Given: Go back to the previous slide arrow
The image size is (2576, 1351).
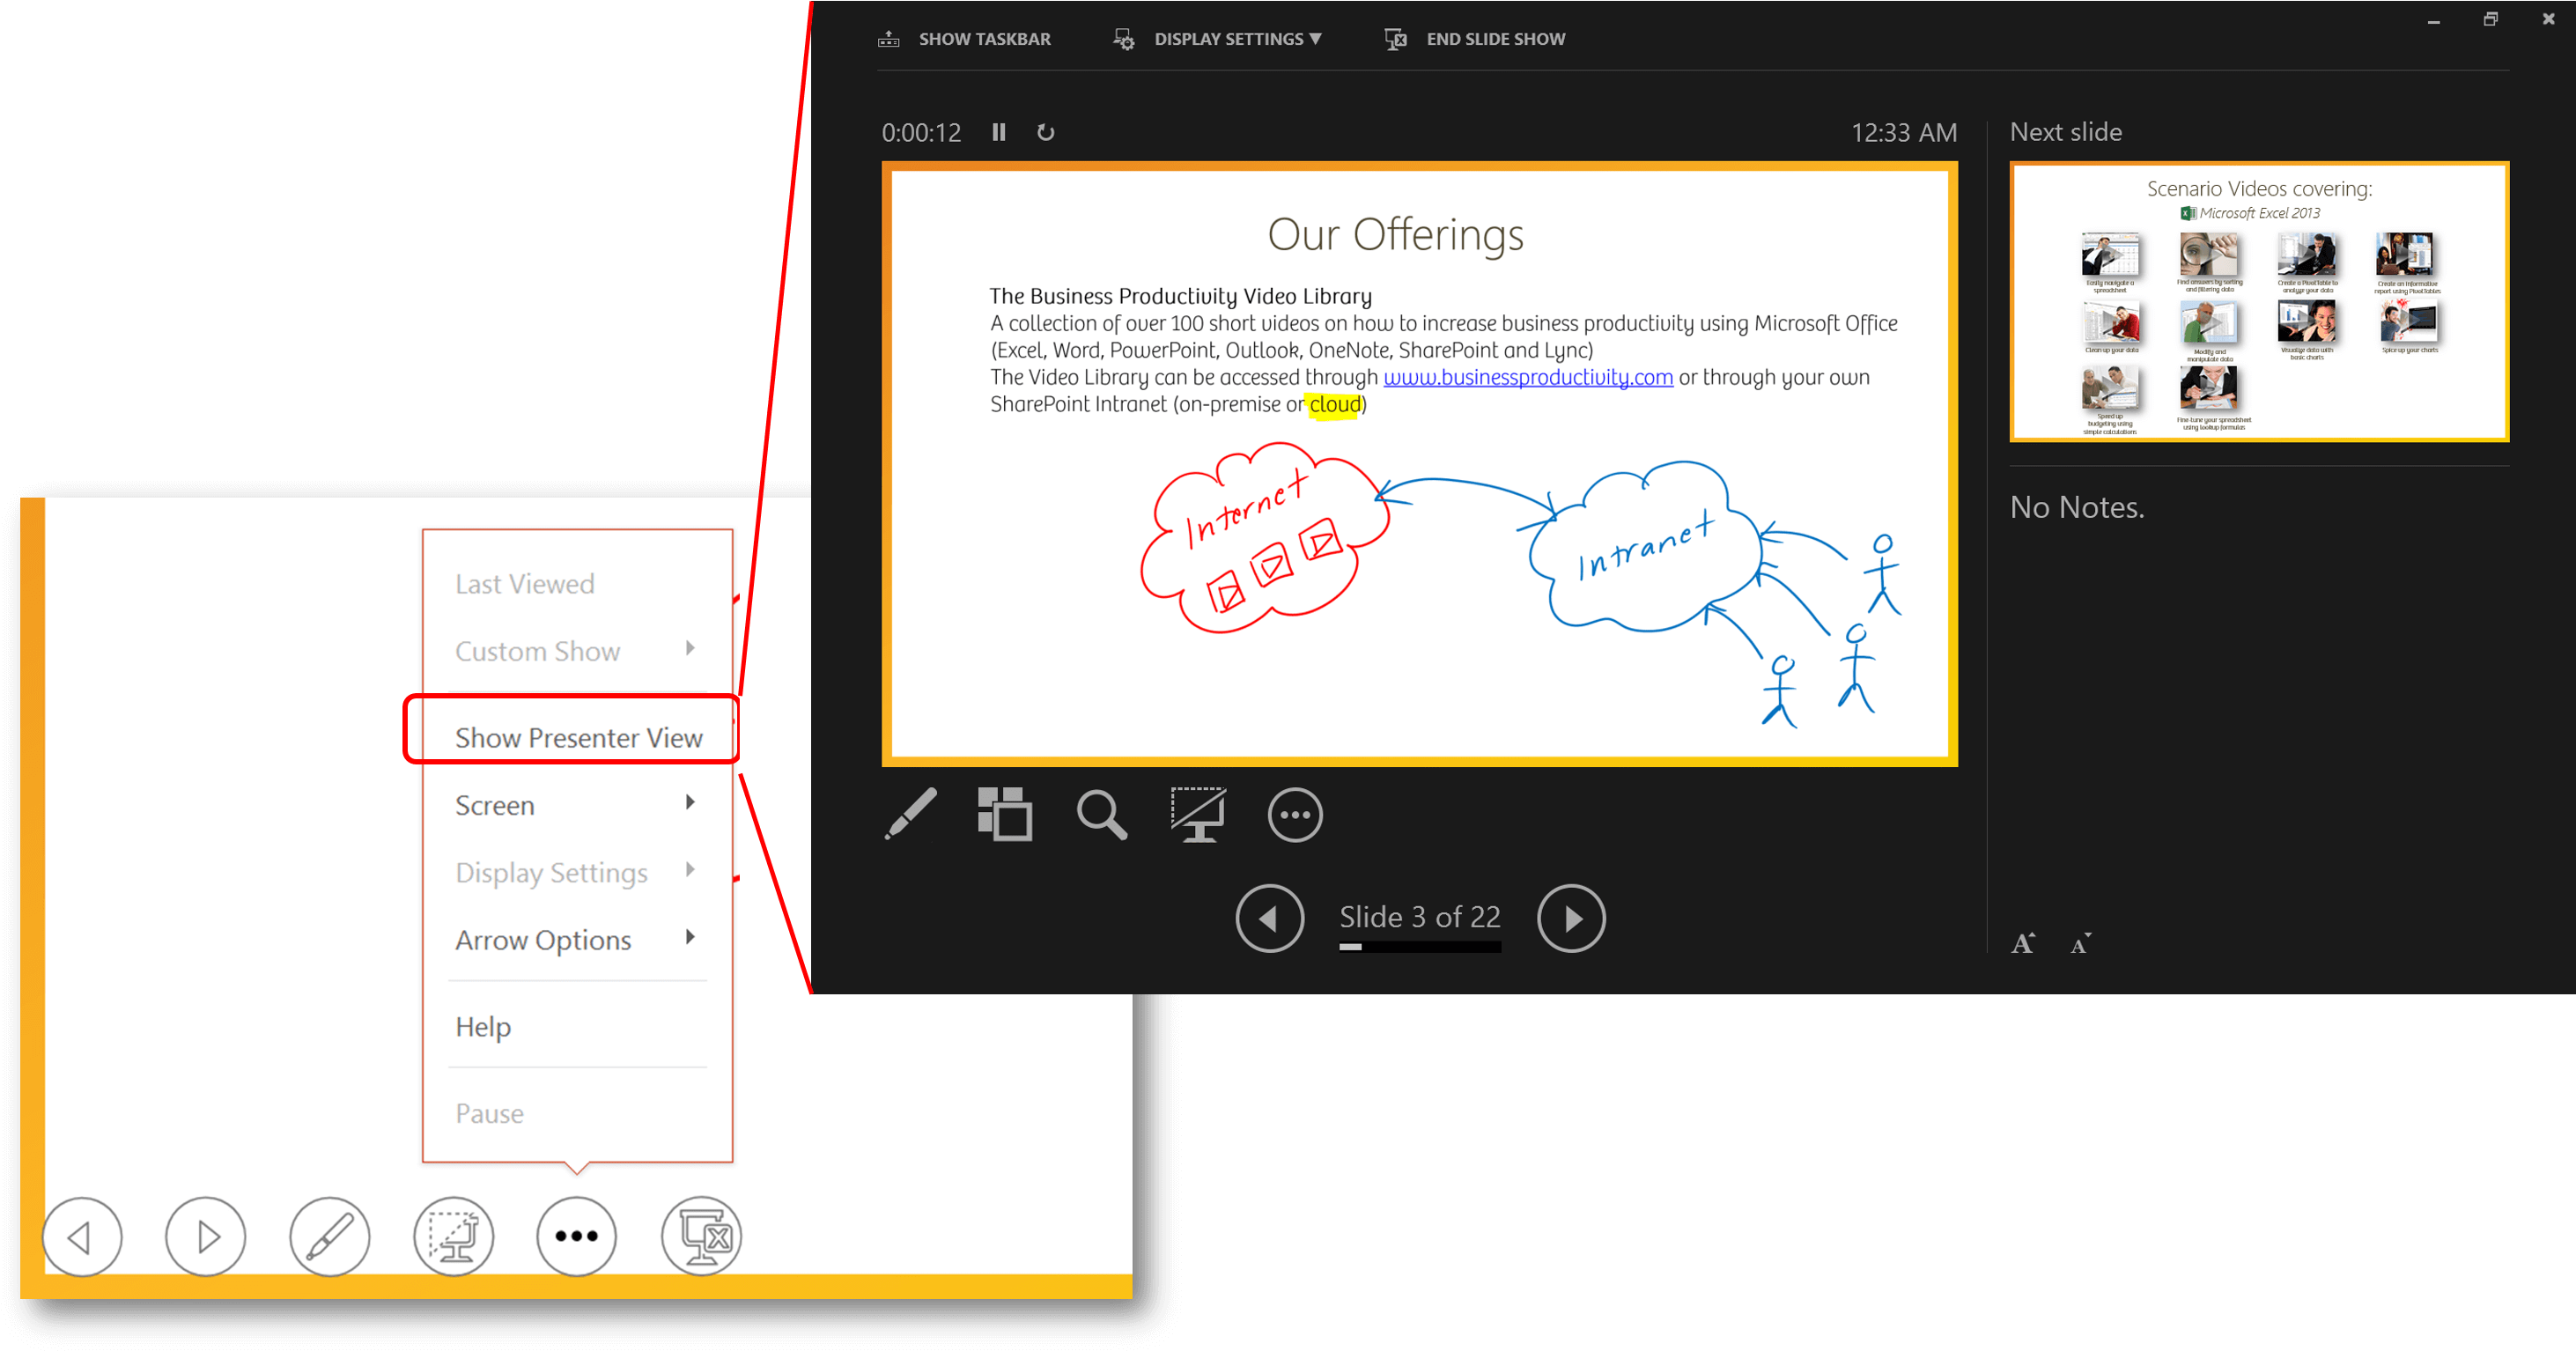Looking at the screenshot, I should (1269, 918).
